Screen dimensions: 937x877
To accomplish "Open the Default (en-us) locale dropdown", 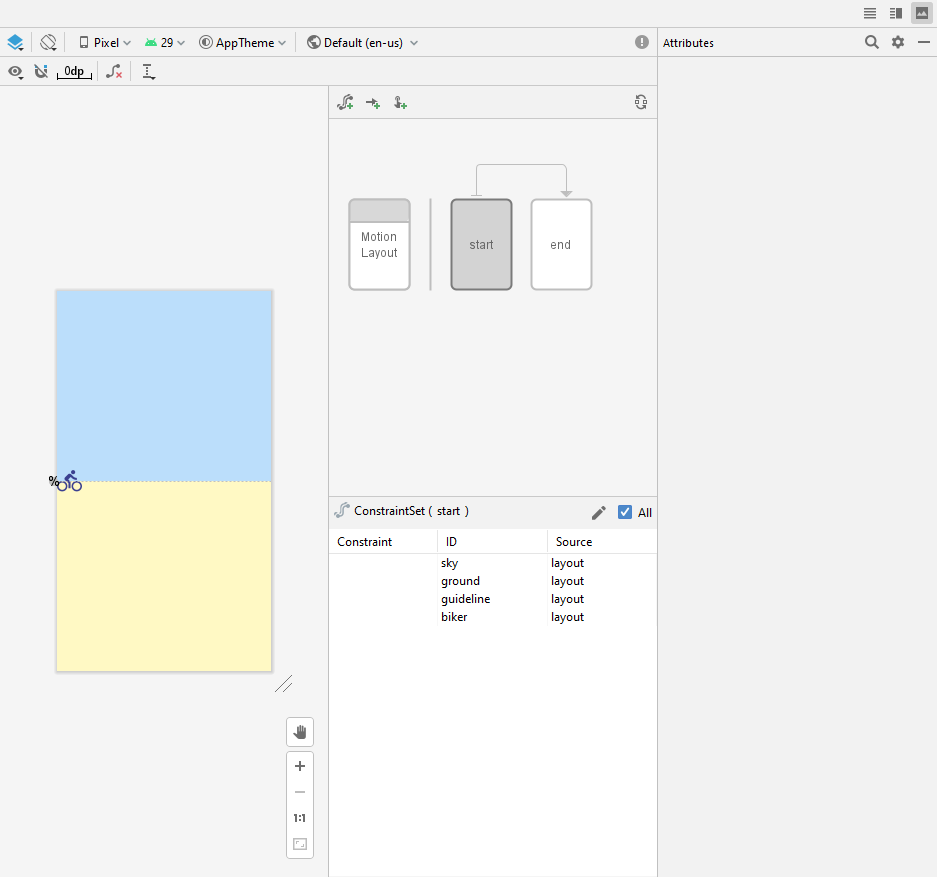I will click(x=363, y=43).
